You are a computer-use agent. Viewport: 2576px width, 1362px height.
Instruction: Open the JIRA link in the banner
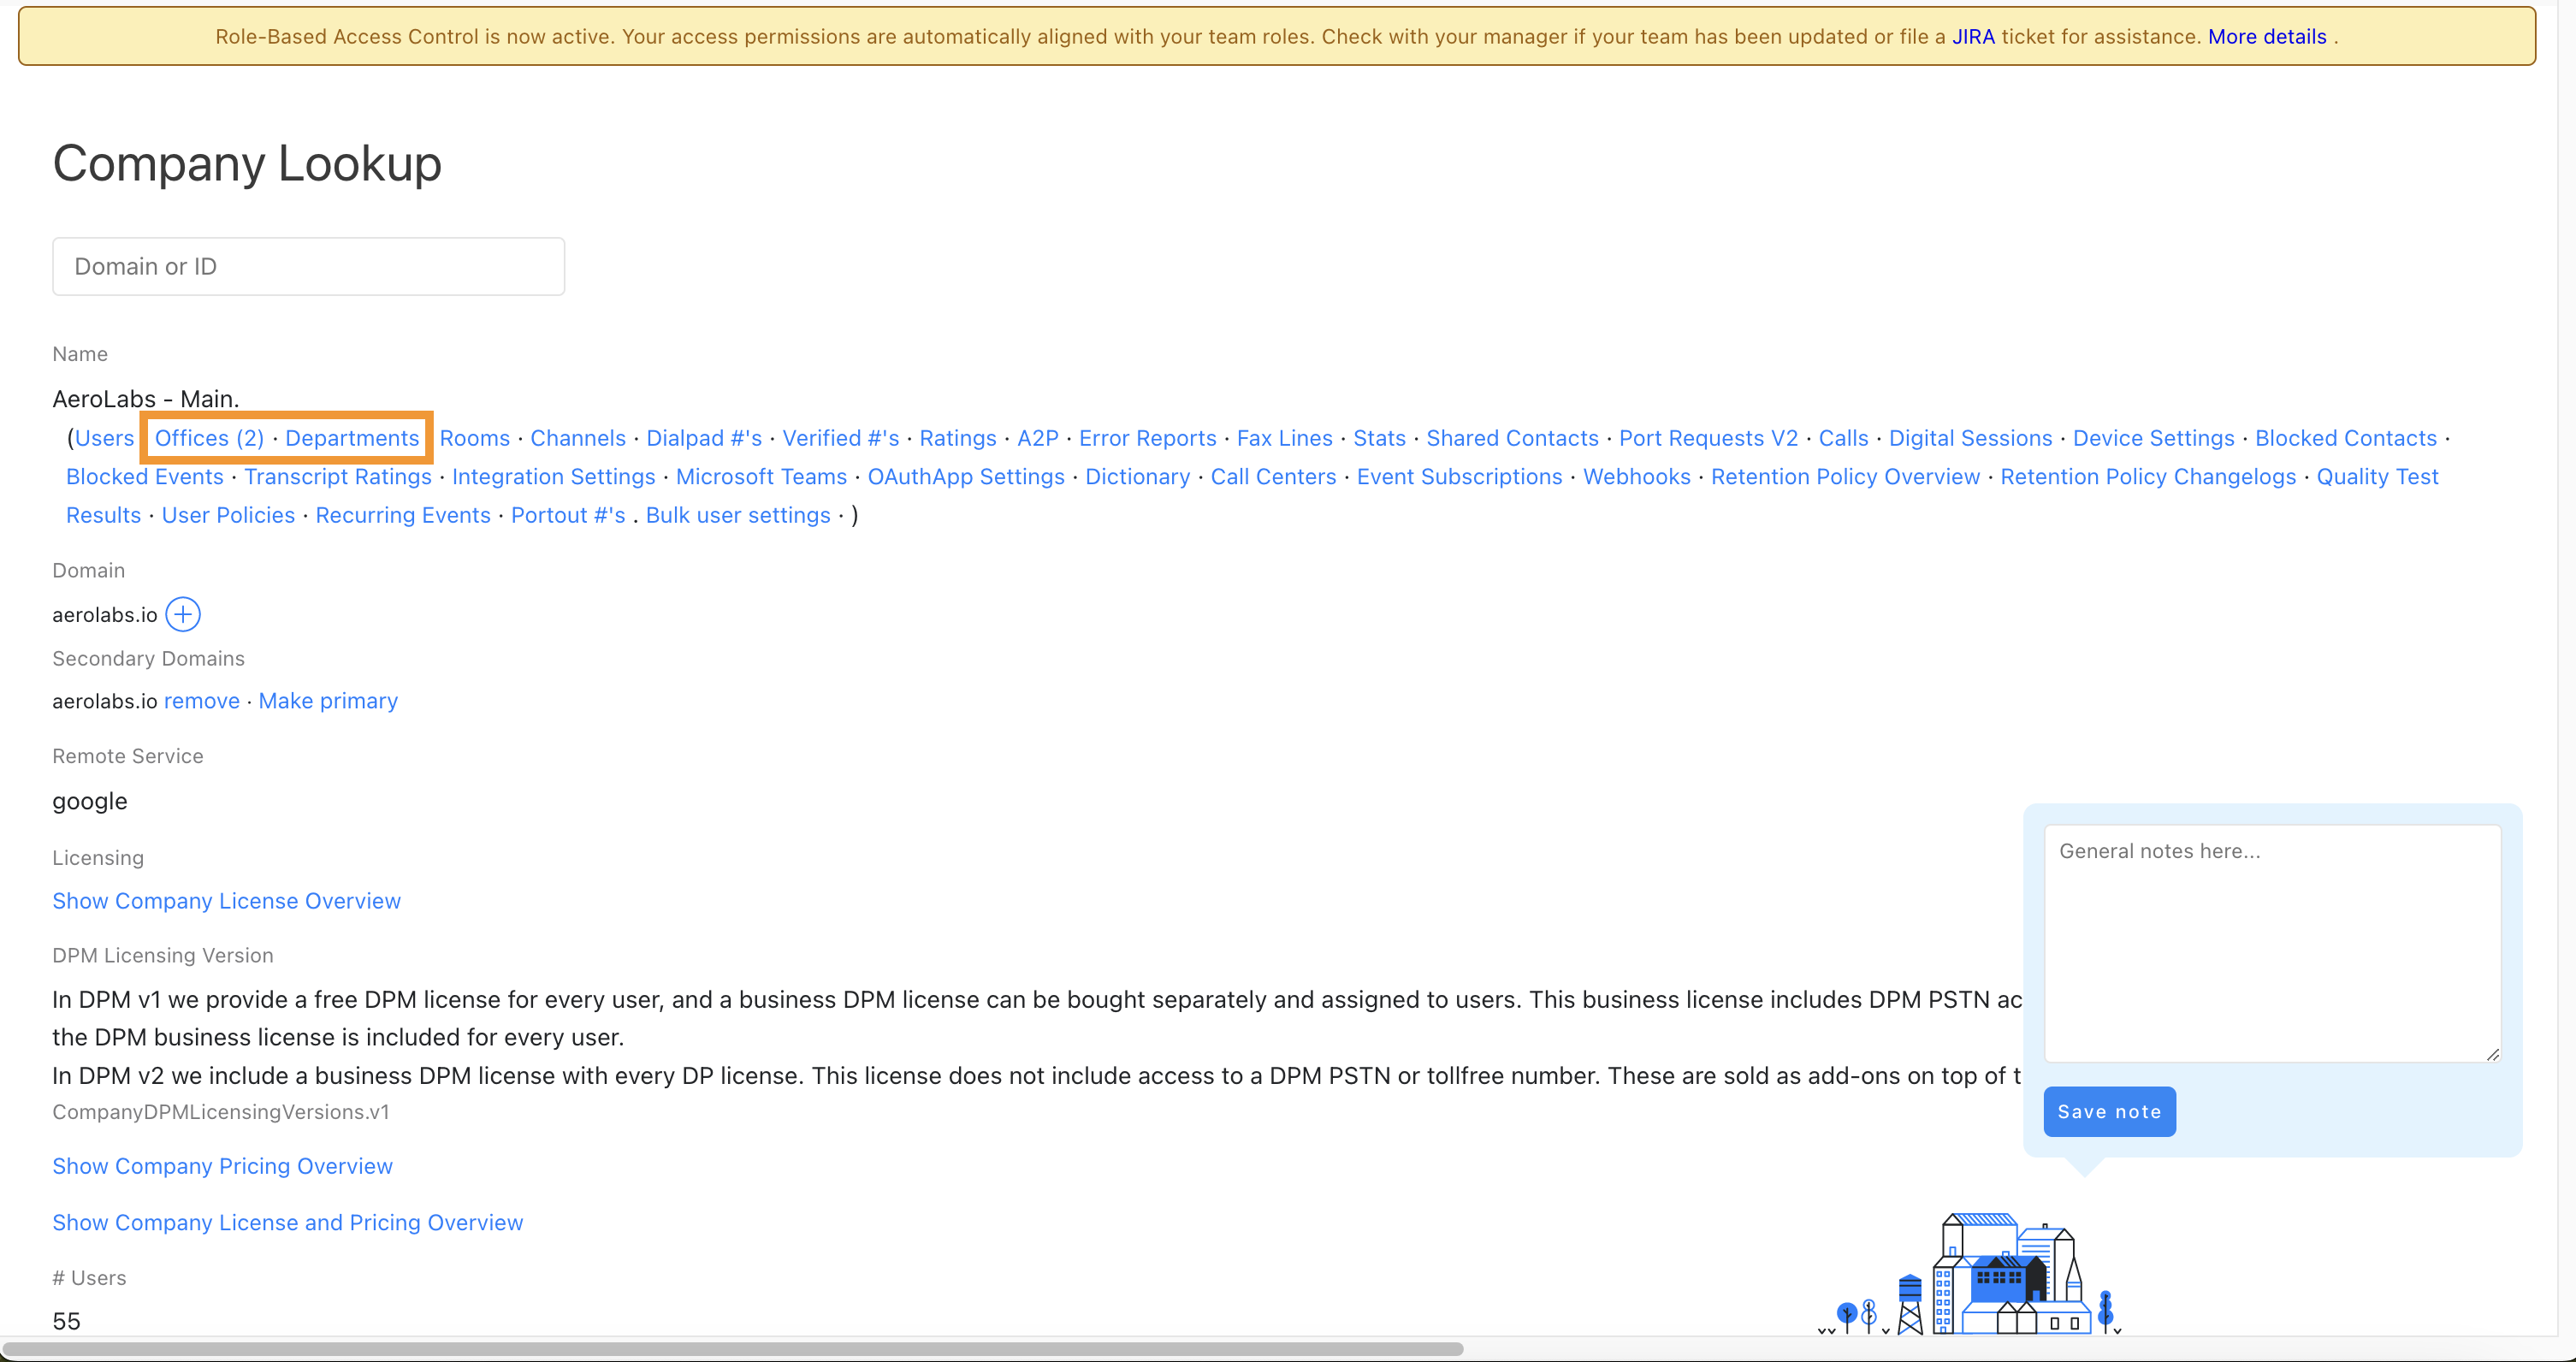point(1973,37)
